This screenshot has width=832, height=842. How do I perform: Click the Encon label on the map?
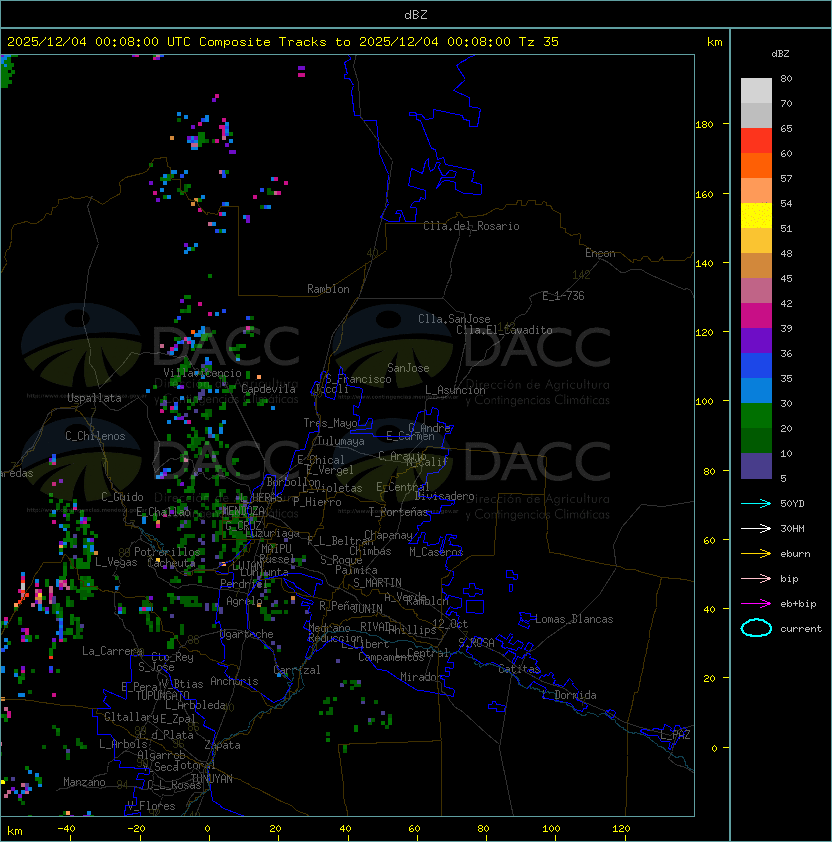(x=600, y=253)
